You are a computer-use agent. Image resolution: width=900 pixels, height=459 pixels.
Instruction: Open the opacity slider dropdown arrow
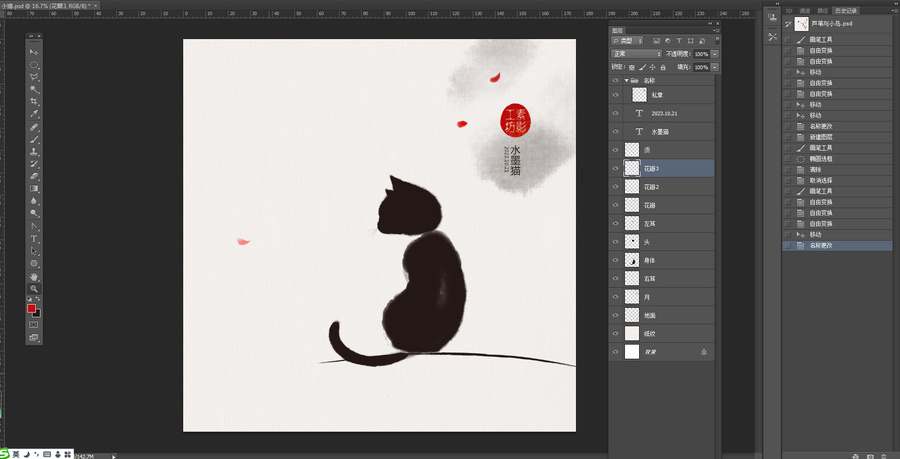pyautogui.click(x=715, y=54)
